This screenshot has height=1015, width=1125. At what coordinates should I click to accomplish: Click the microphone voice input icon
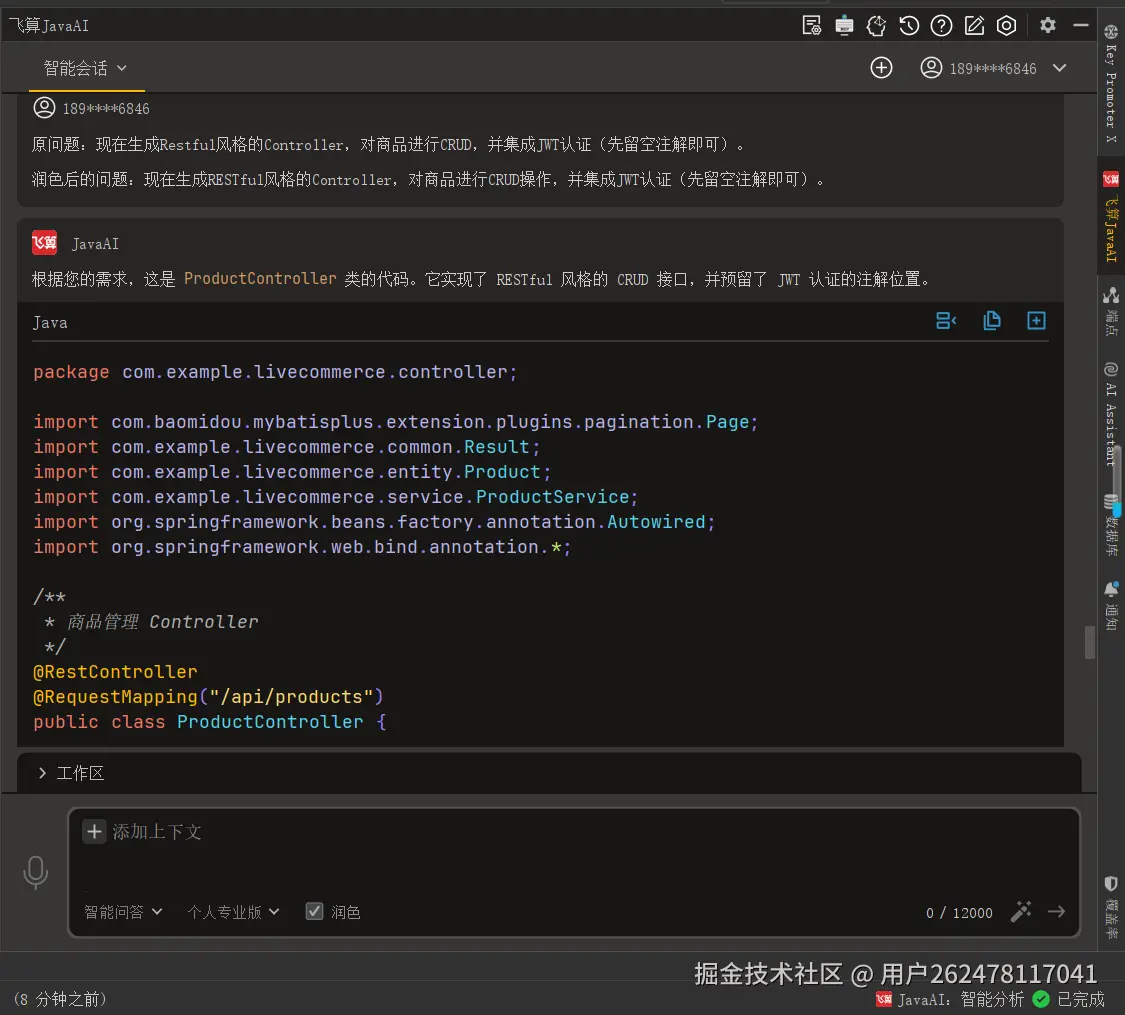tap(36, 872)
